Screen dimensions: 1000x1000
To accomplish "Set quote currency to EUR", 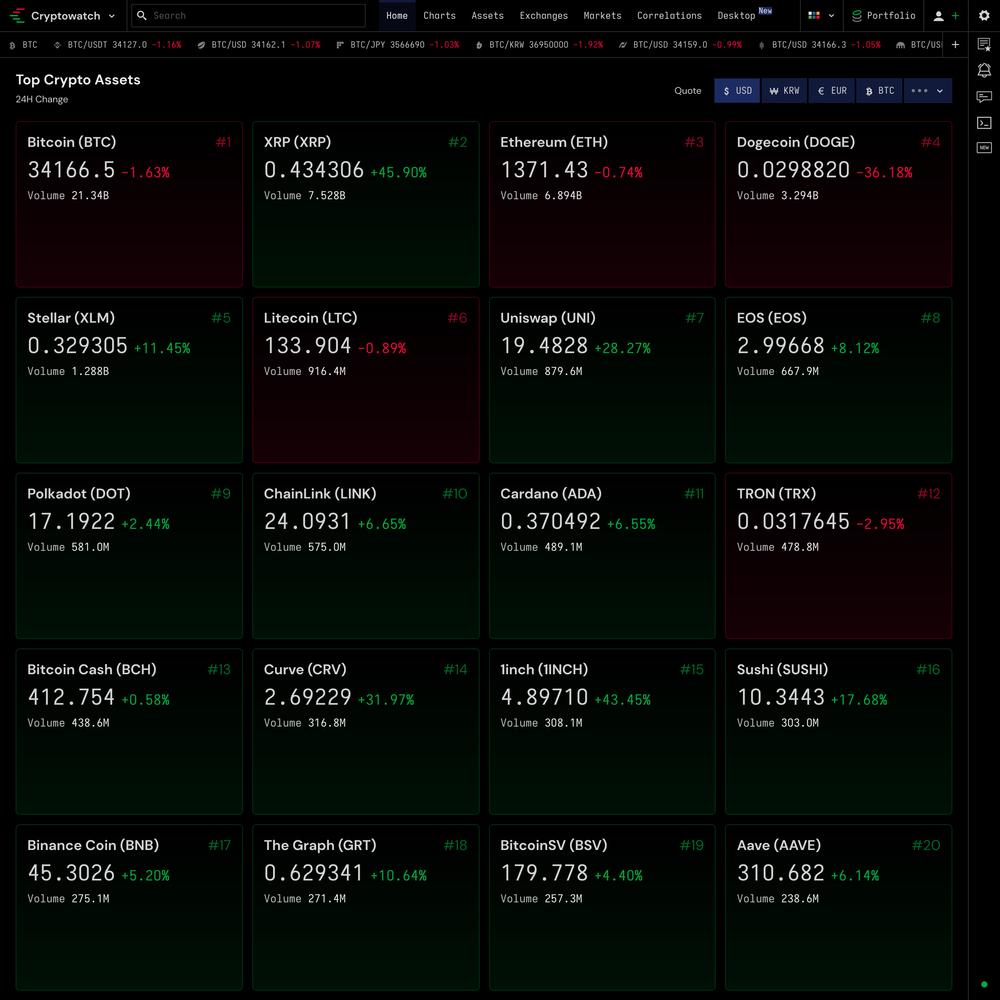I will (832, 91).
